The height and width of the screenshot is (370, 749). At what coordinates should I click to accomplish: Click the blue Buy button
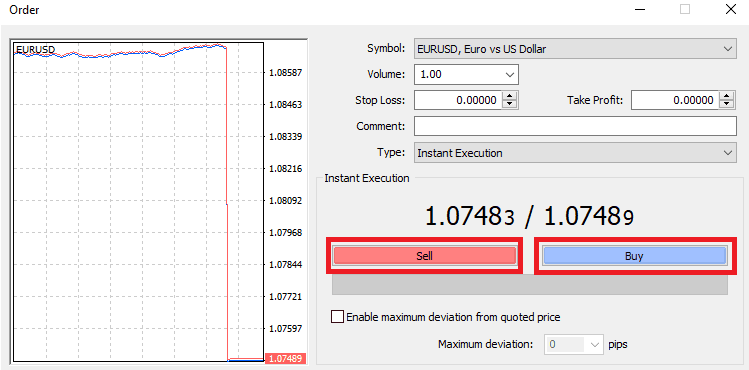coord(634,256)
